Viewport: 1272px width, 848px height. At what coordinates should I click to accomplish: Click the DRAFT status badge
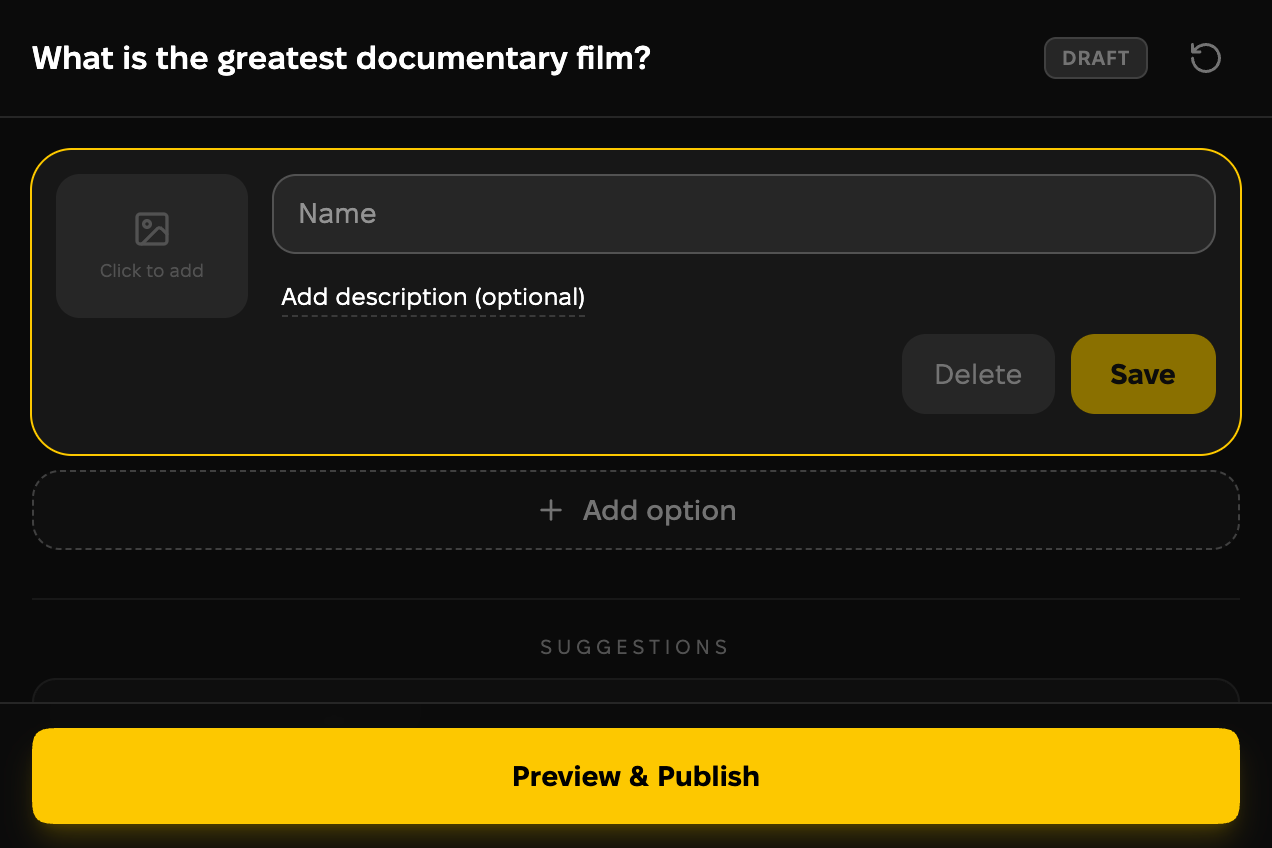(x=1096, y=58)
